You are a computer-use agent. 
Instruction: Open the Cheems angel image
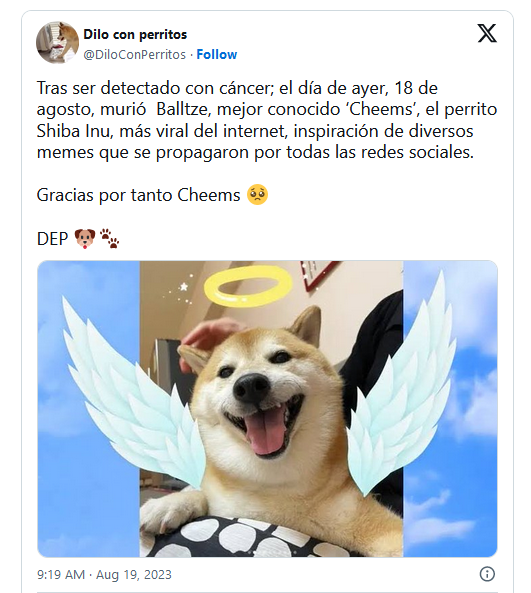[x=267, y=408]
